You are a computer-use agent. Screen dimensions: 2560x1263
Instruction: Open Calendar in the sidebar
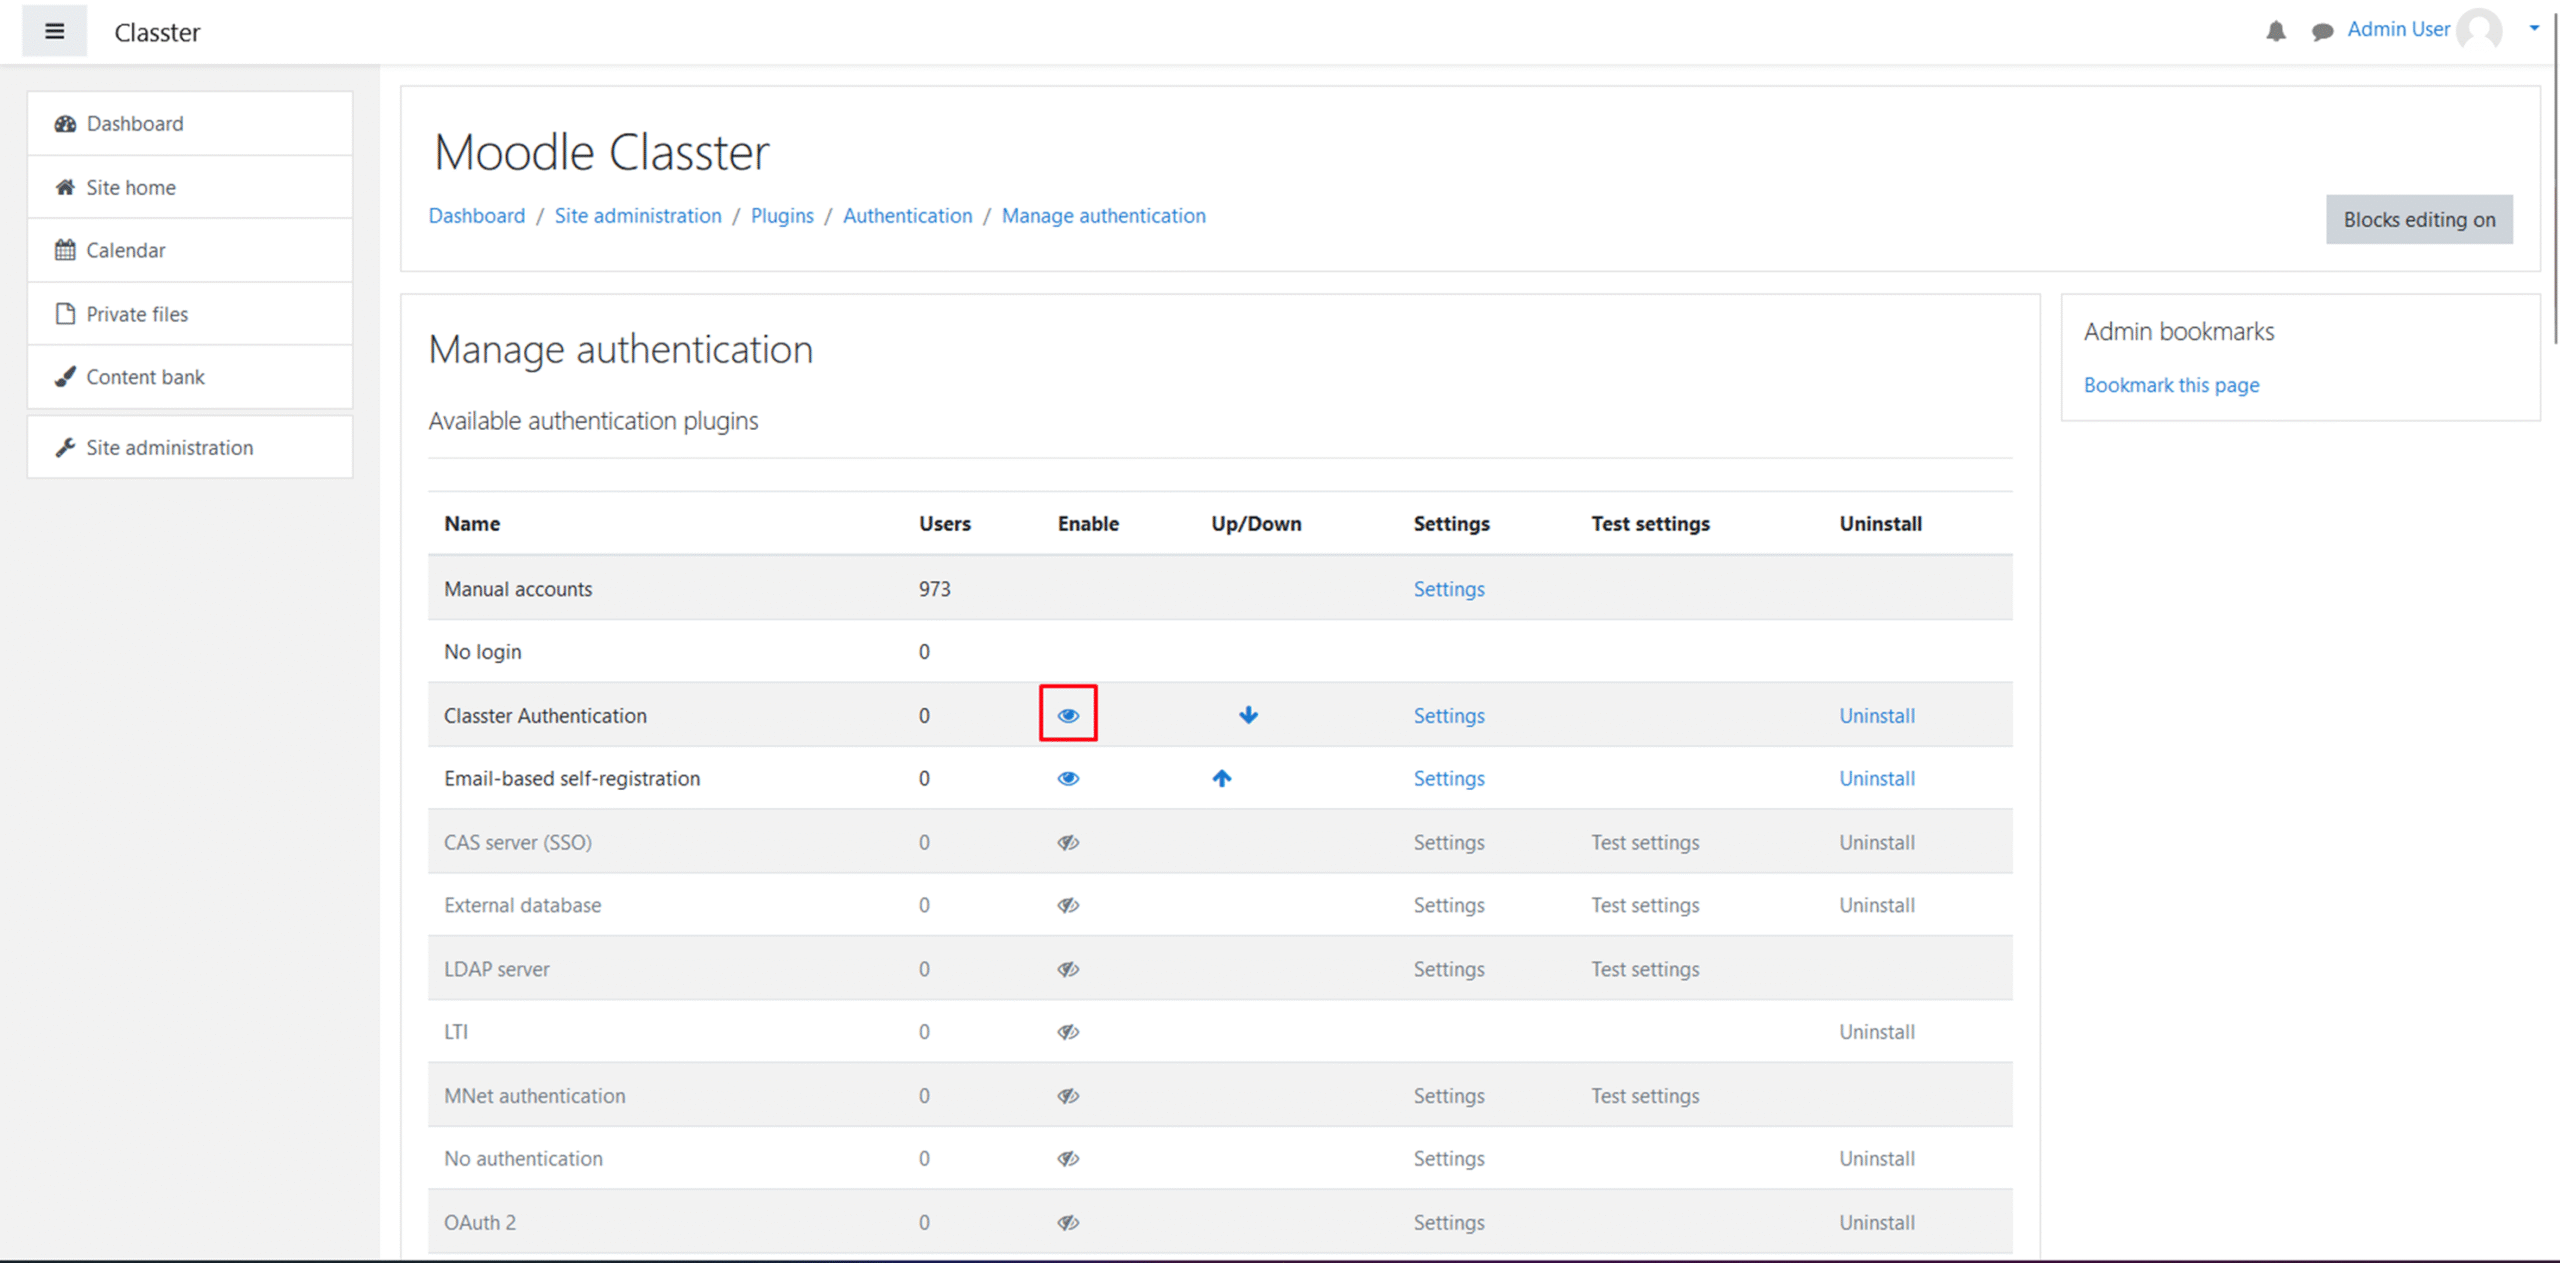pyautogui.click(x=190, y=250)
